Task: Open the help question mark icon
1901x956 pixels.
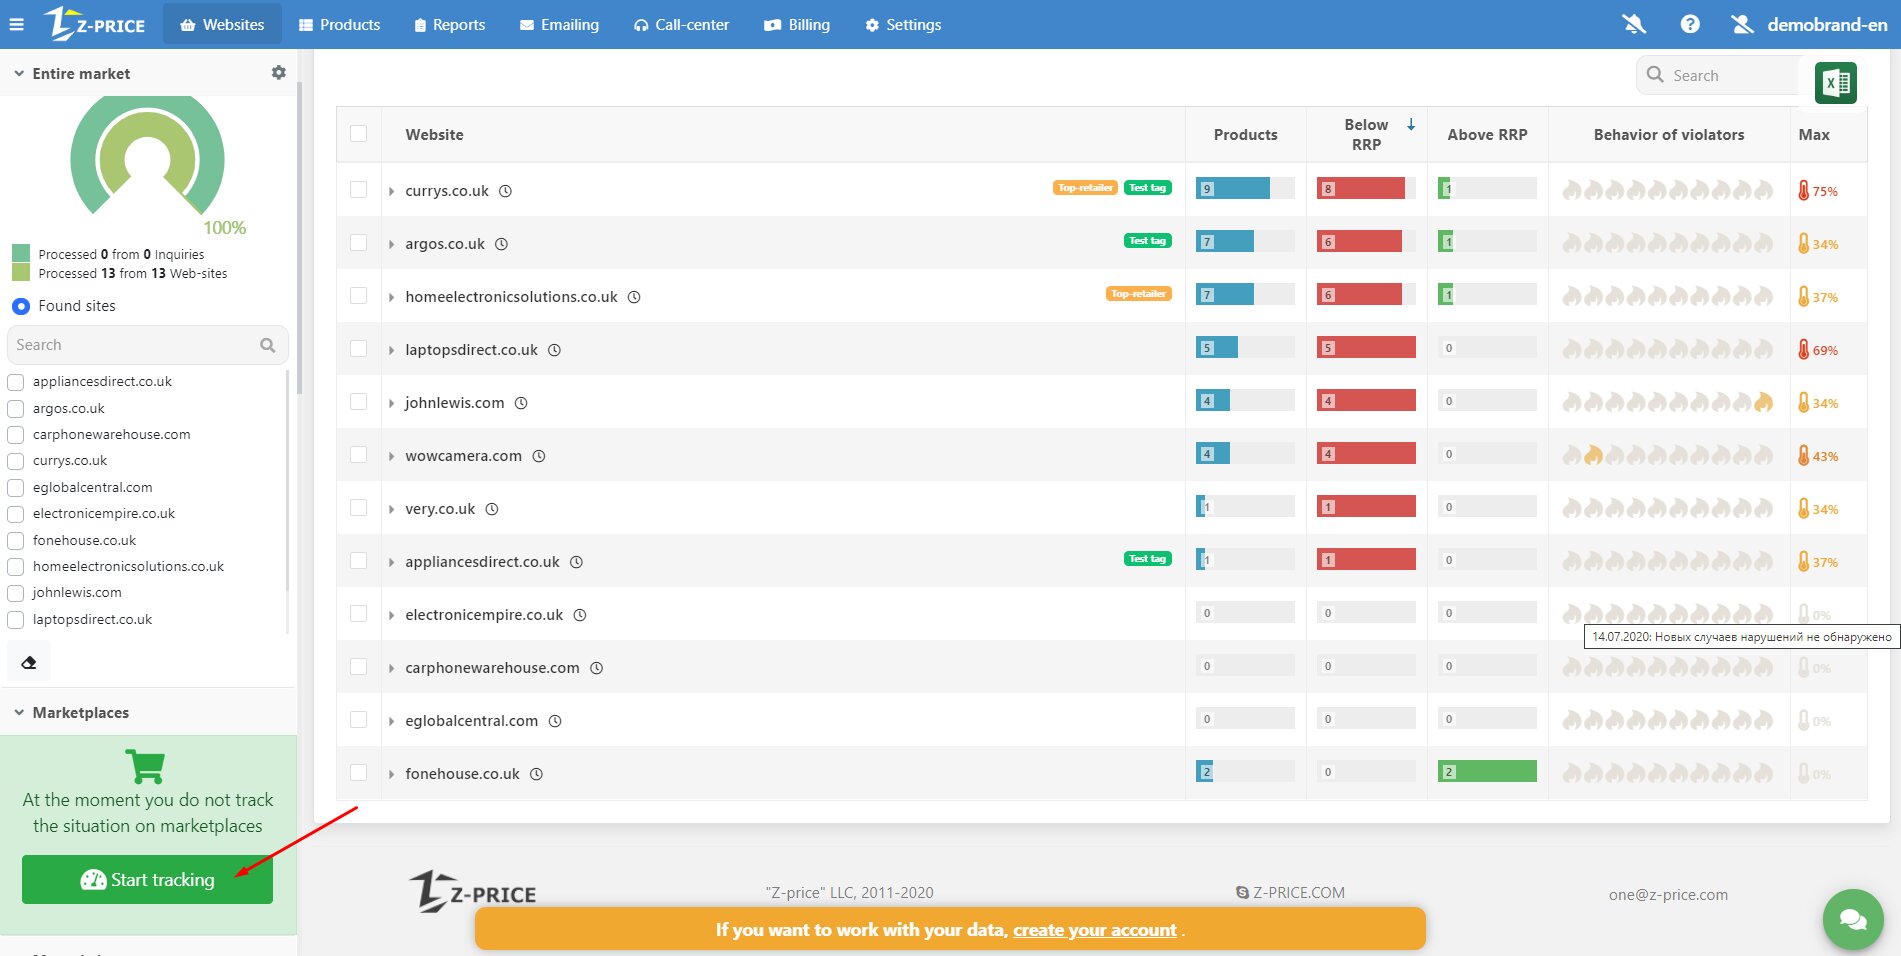Action: click(x=1690, y=24)
